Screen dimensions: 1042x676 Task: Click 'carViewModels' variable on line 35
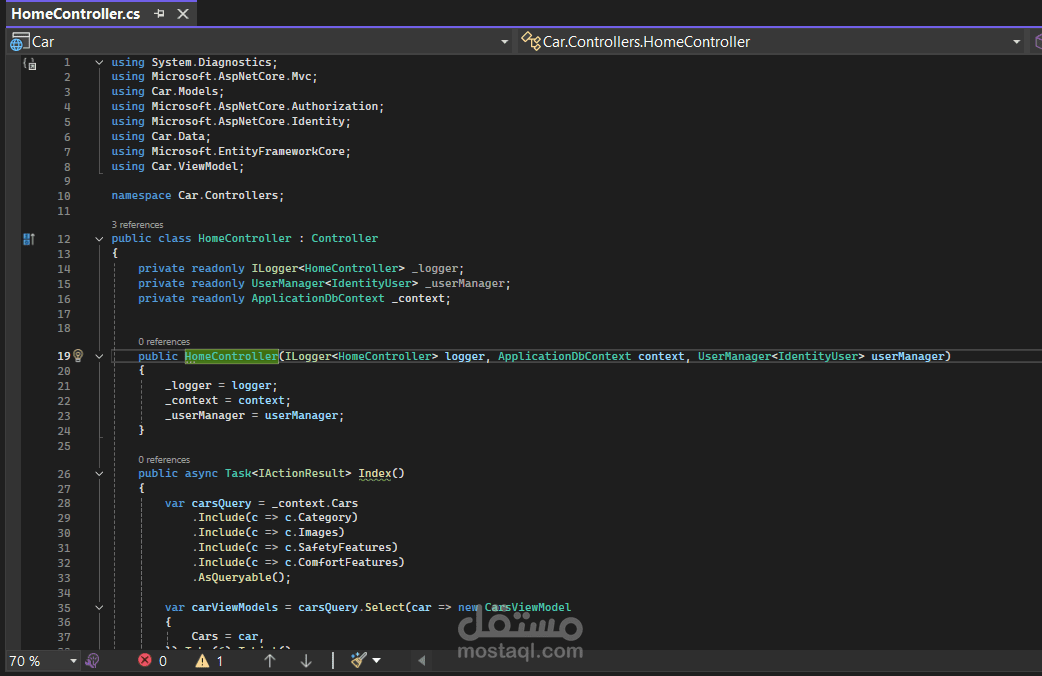[235, 608]
